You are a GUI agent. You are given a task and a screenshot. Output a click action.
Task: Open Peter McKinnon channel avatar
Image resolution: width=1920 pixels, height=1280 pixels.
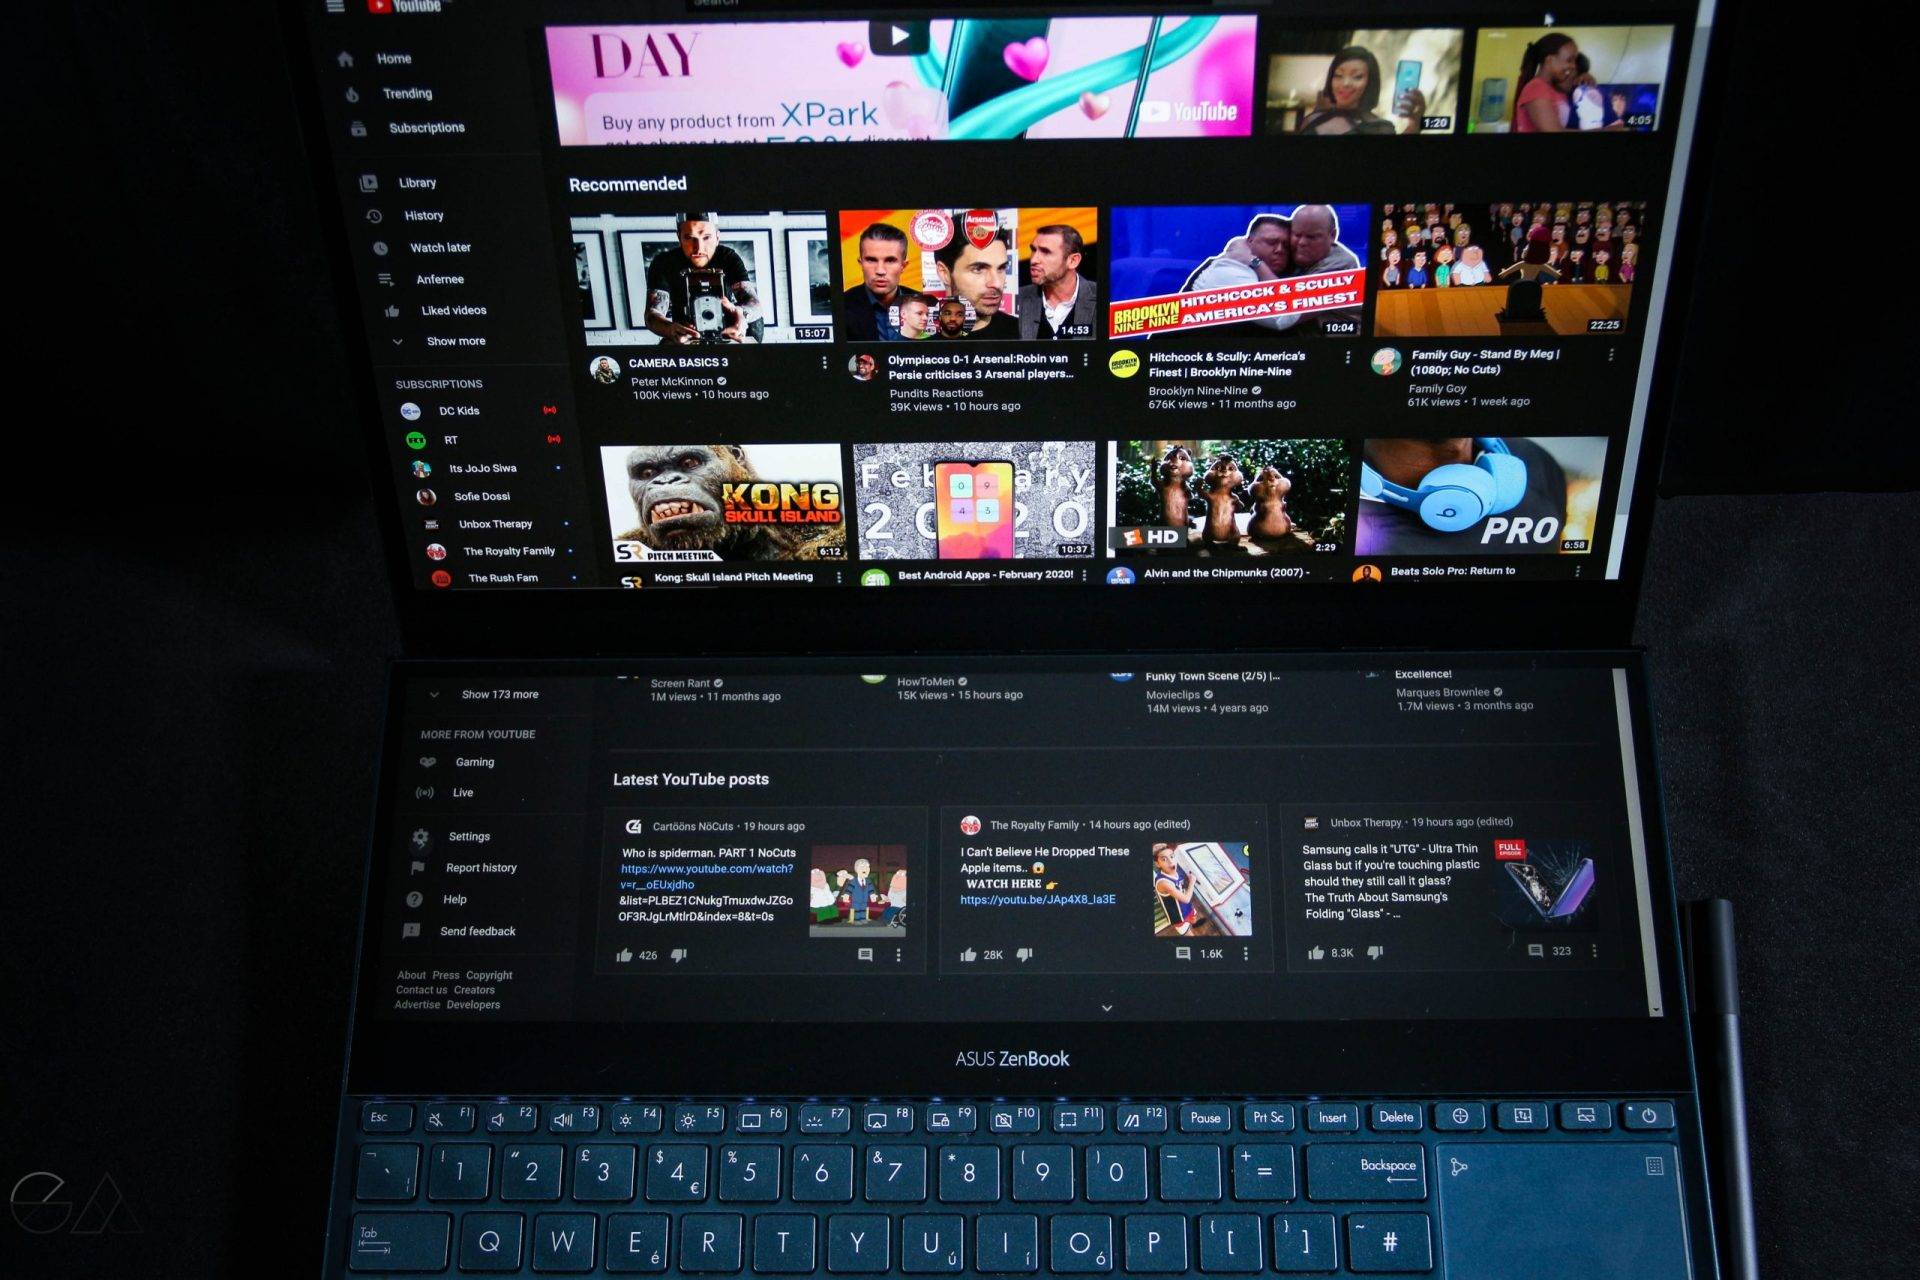(x=604, y=370)
